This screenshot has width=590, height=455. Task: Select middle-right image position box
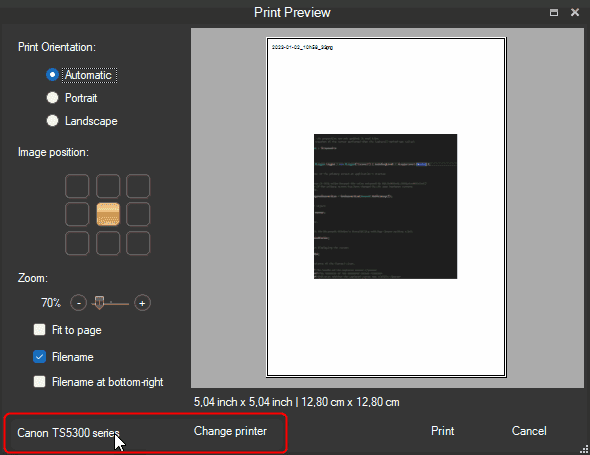pyautogui.click(x=138, y=214)
